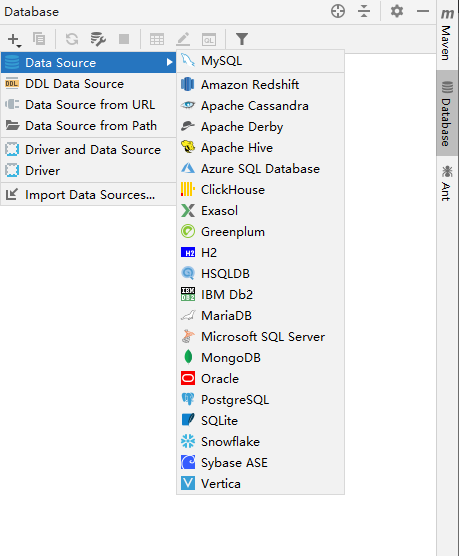This screenshot has height=556, width=459.
Task: Click the Refresh toolbar icon
Action: [72, 39]
